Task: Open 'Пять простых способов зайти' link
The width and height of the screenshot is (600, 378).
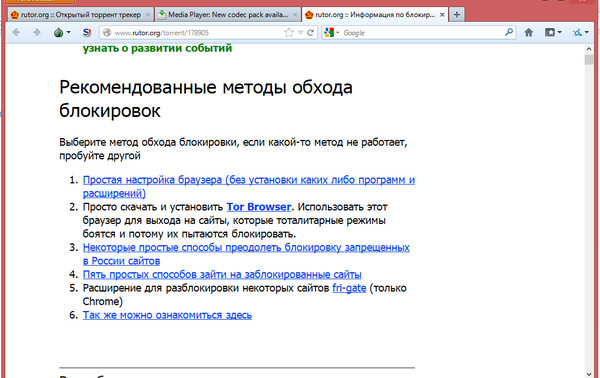Action: coord(222,274)
